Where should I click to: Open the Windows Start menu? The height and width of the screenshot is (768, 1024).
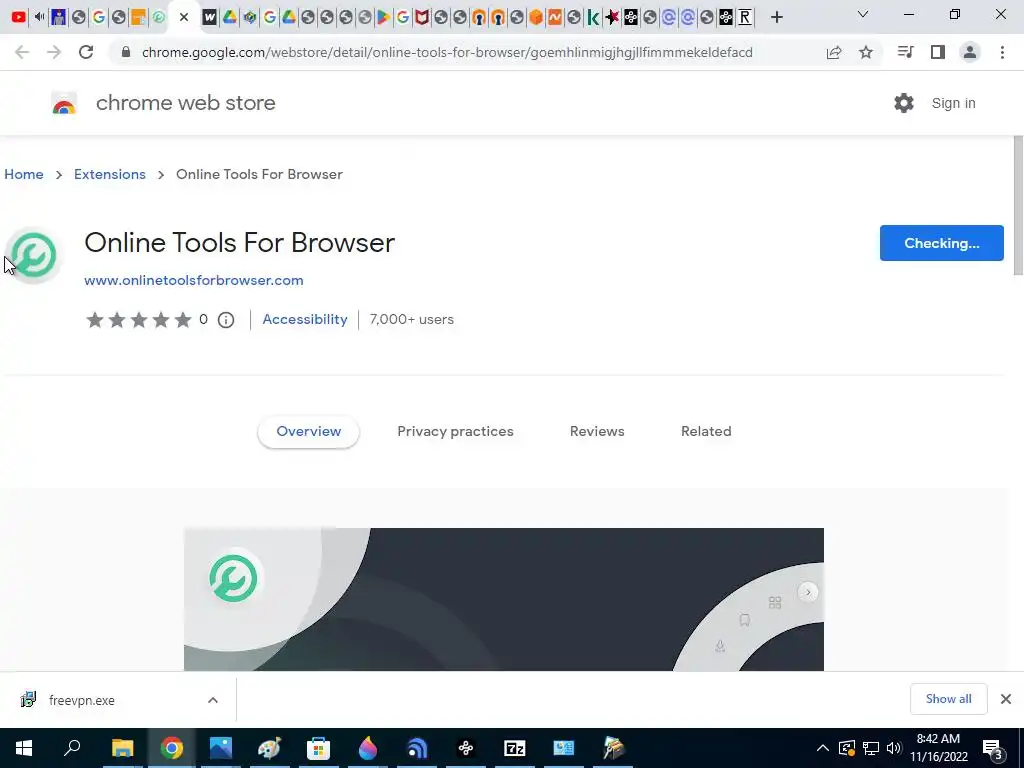coord(24,748)
